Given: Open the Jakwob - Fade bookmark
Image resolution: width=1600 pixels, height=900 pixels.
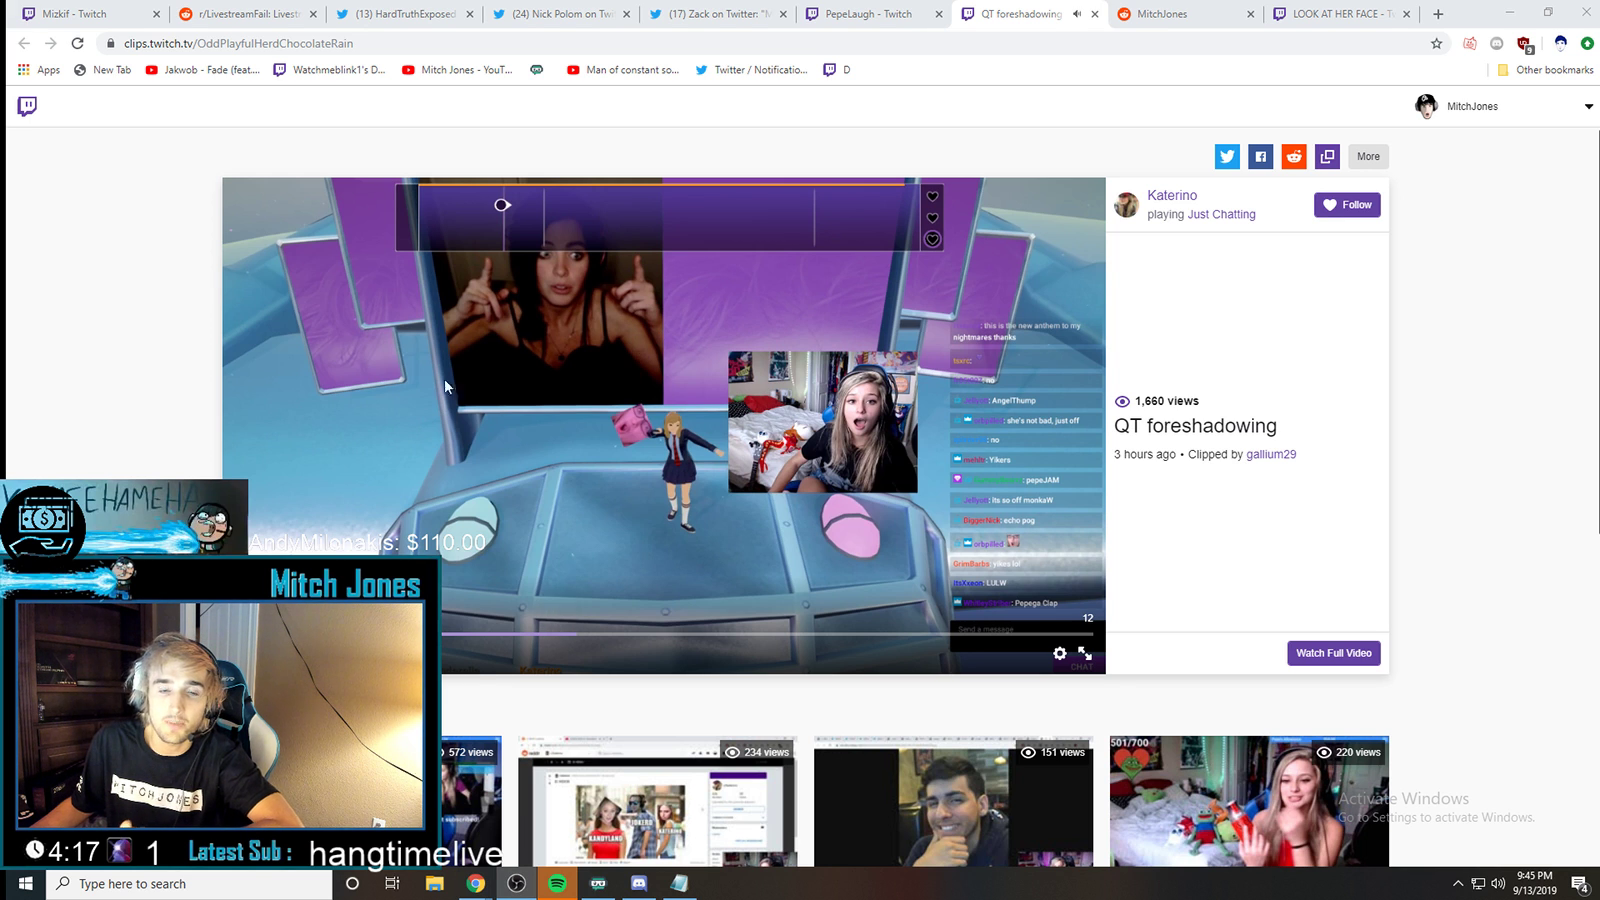Looking at the screenshot, I should (203, 70).
